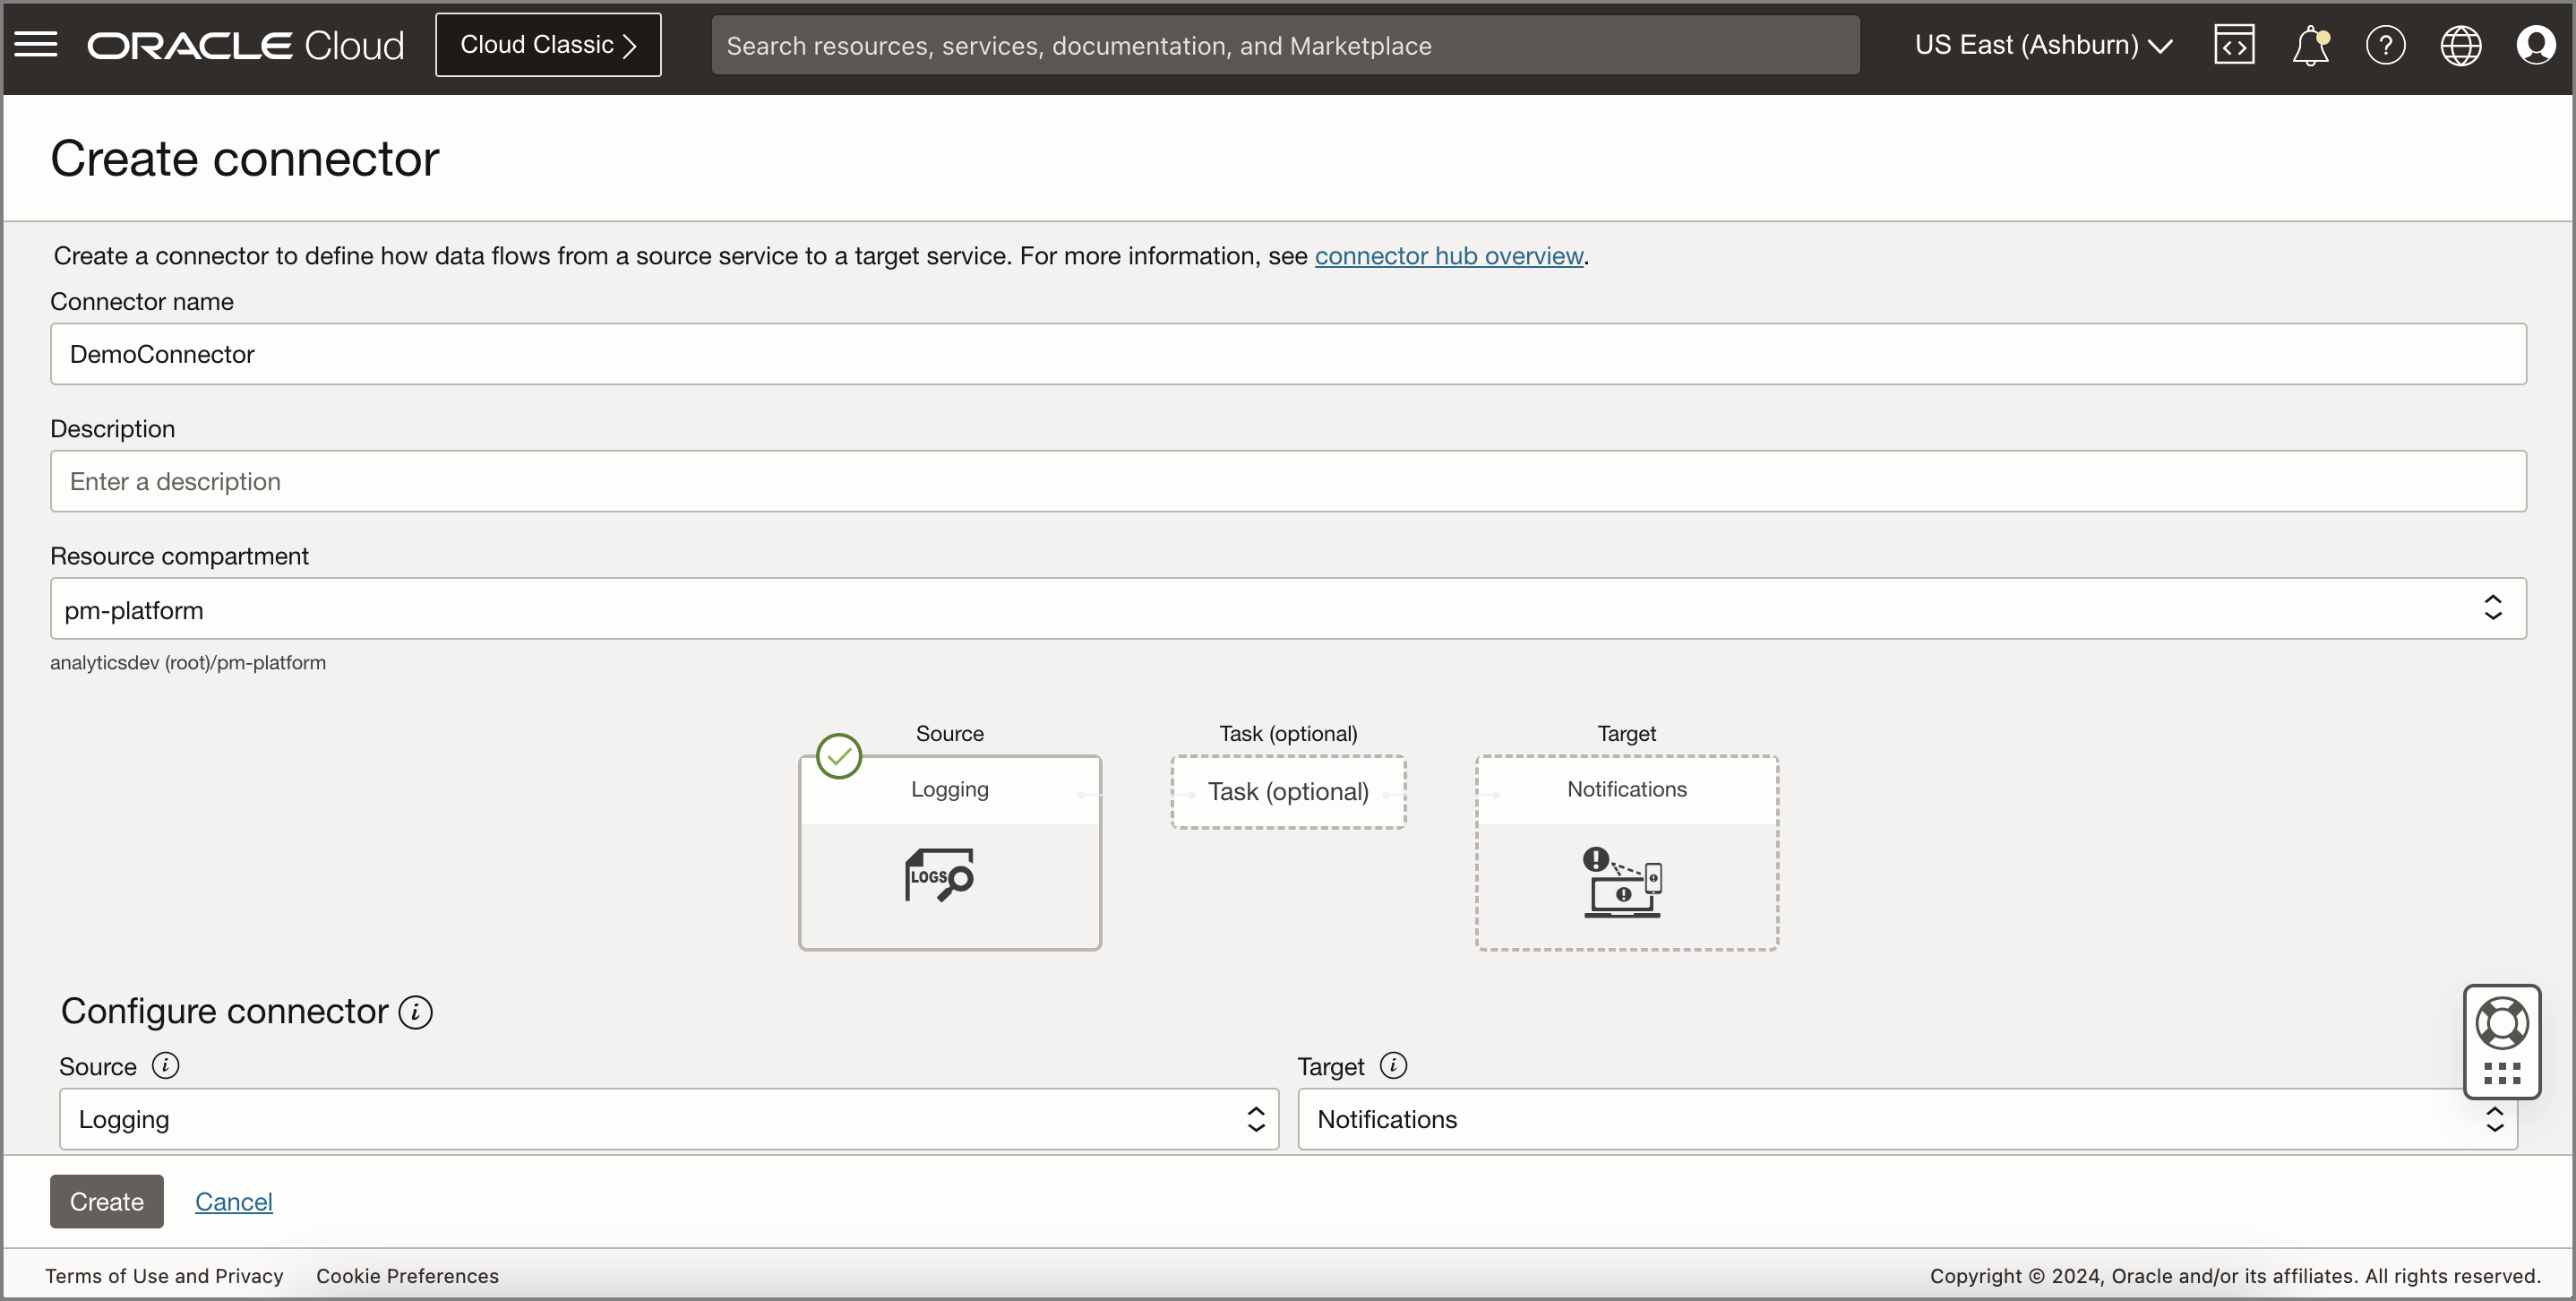Expand the Resource compartment dropdown
Image resolution: width=2576 pixels, height=1301 pixels.
click(x=1288, y=609)
